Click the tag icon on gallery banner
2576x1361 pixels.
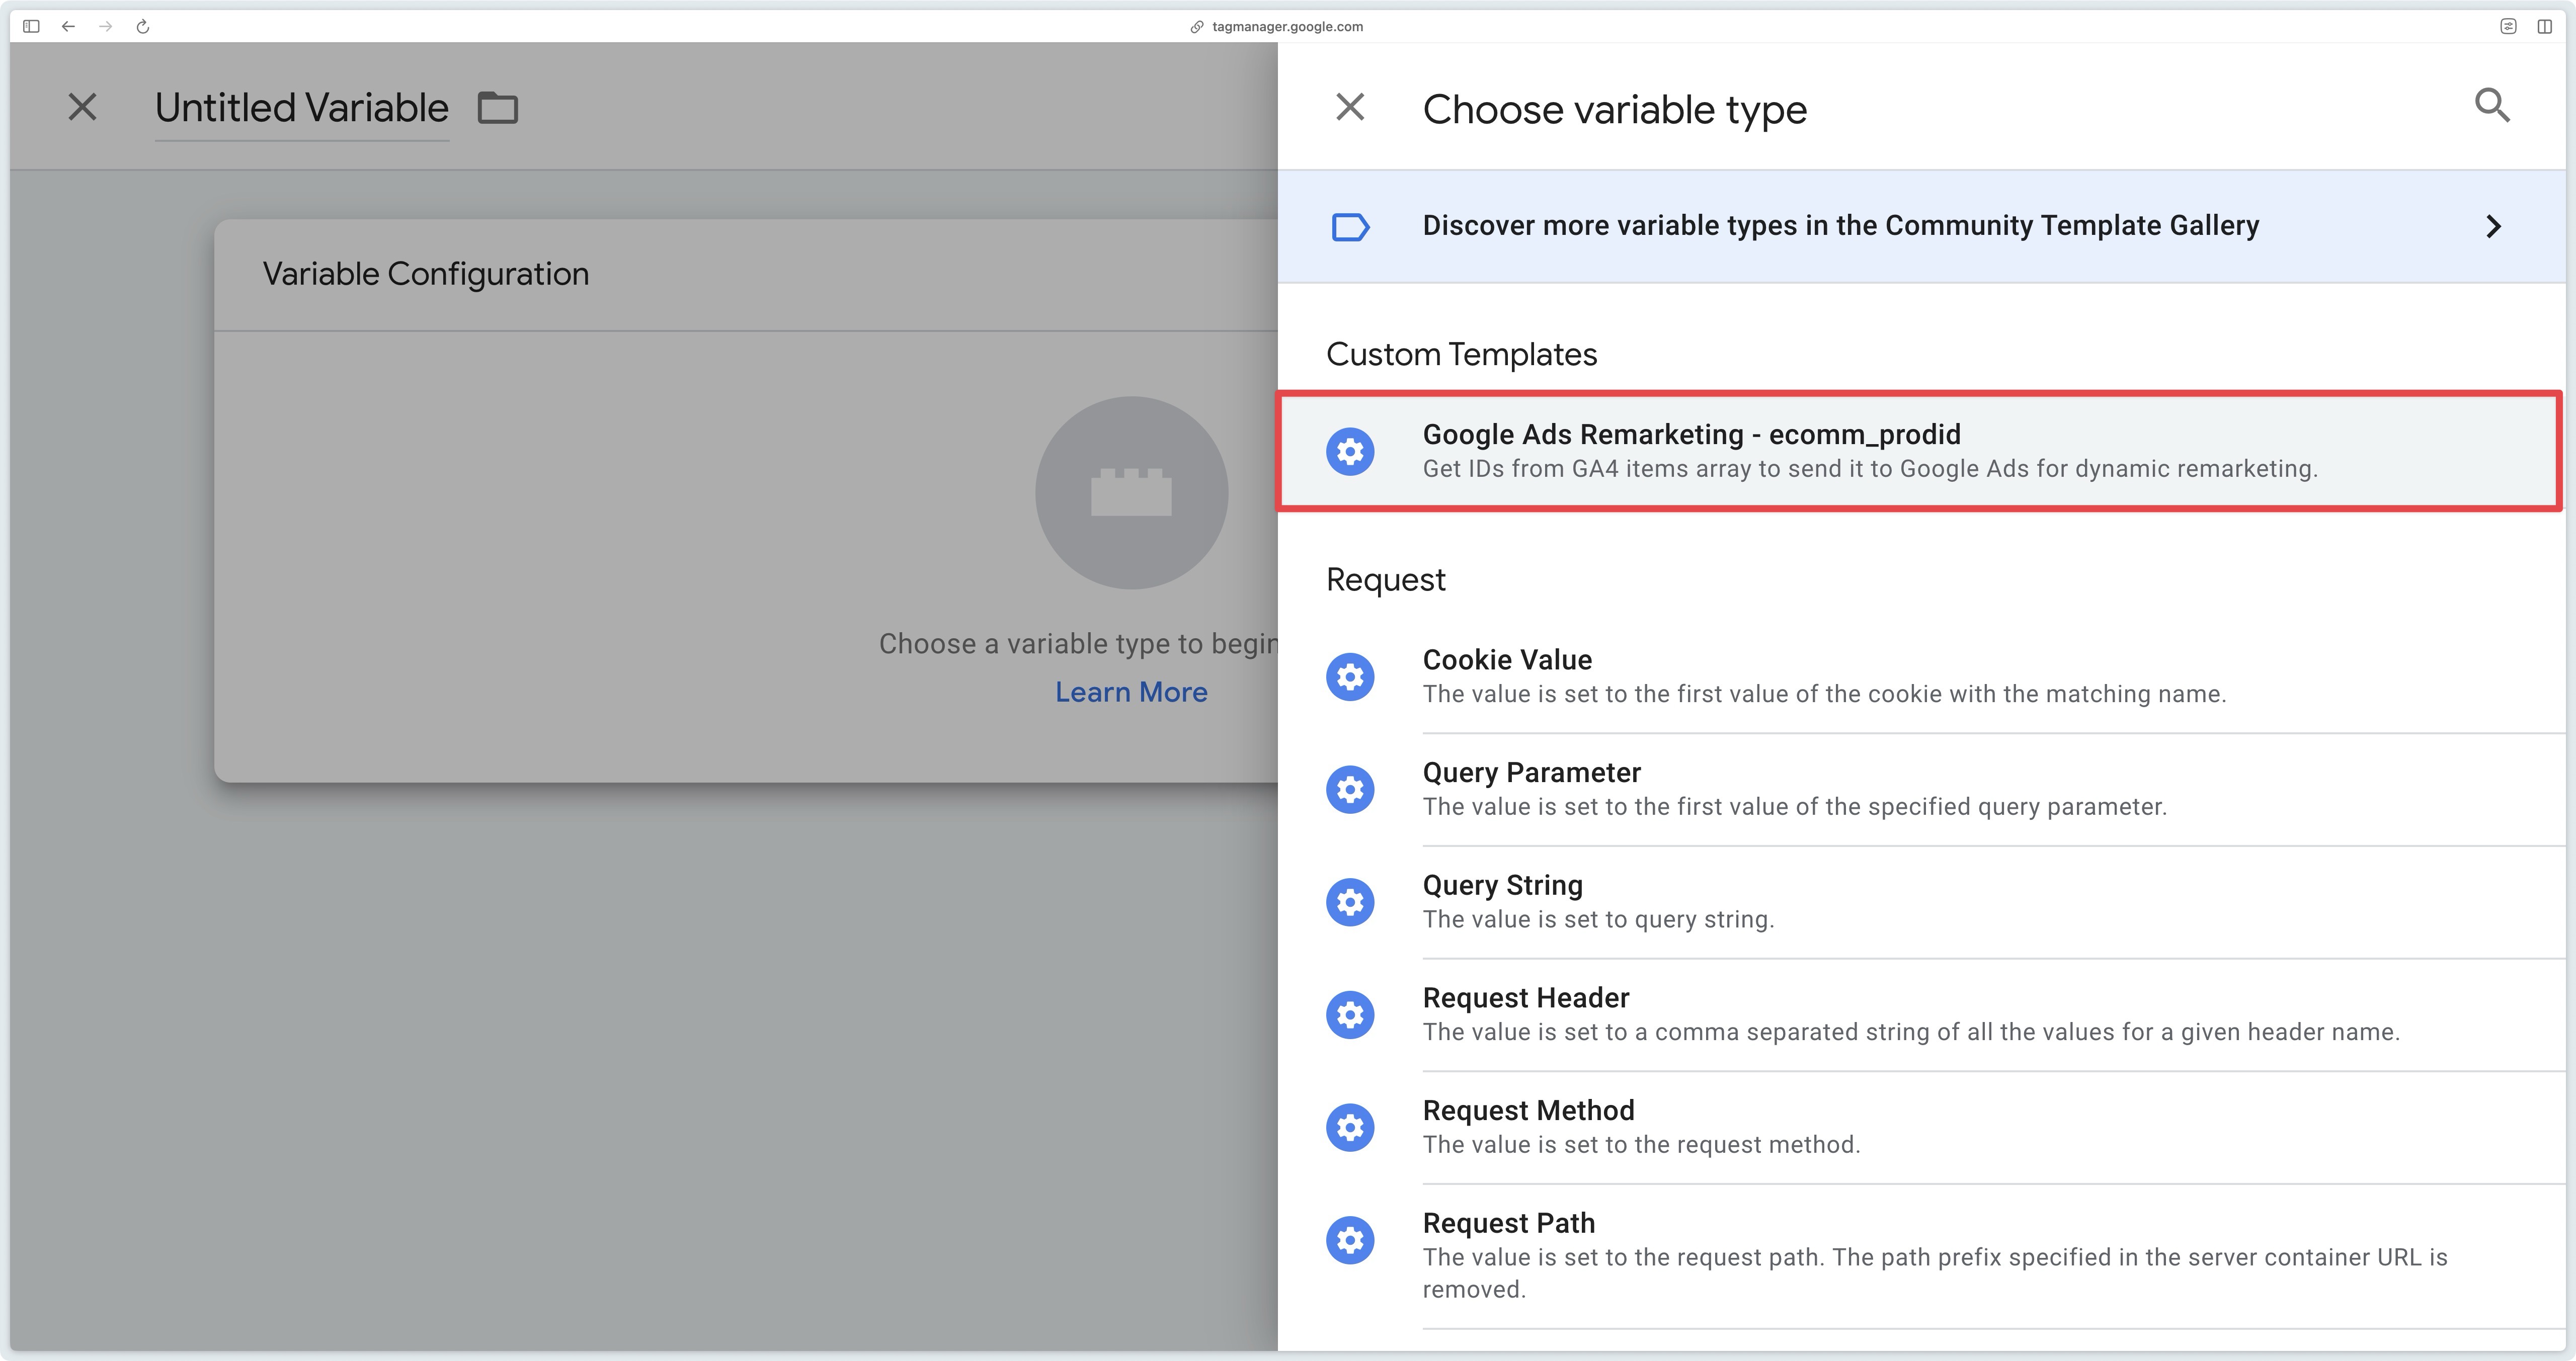(x=1350, y=227)
